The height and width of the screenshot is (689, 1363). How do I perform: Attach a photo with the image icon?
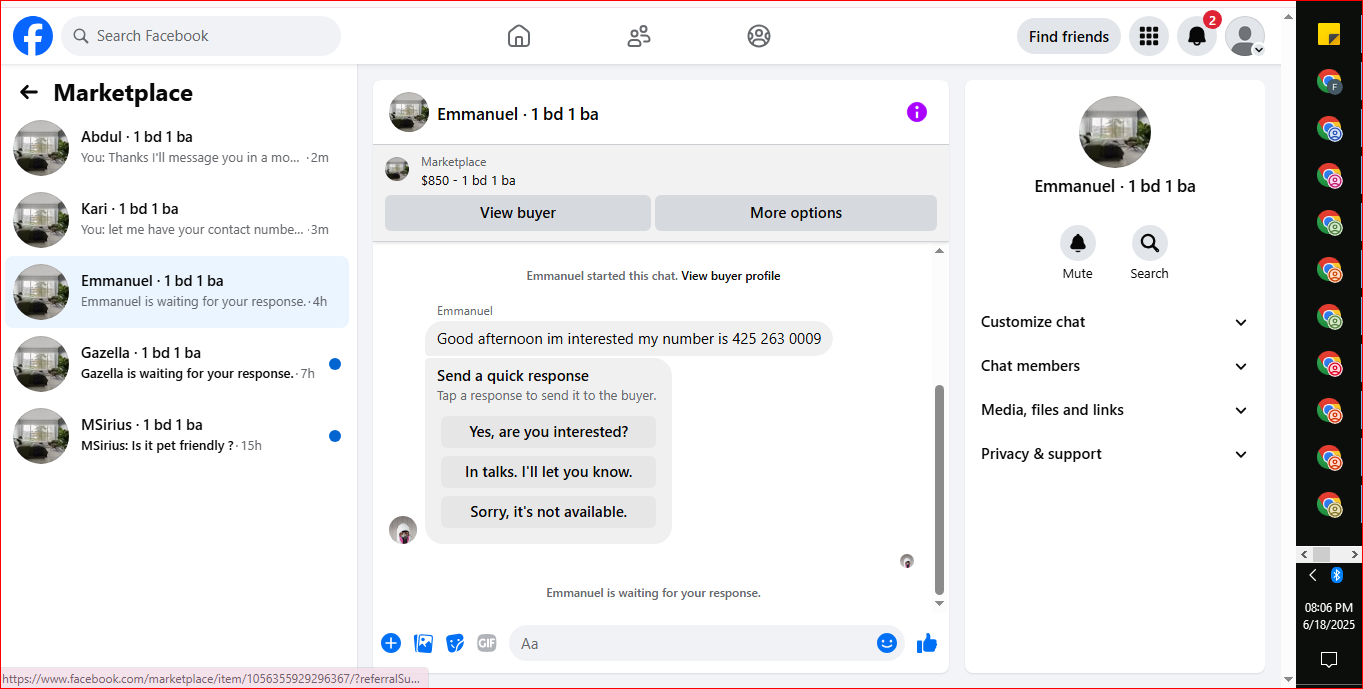click(x=423, y=643)
